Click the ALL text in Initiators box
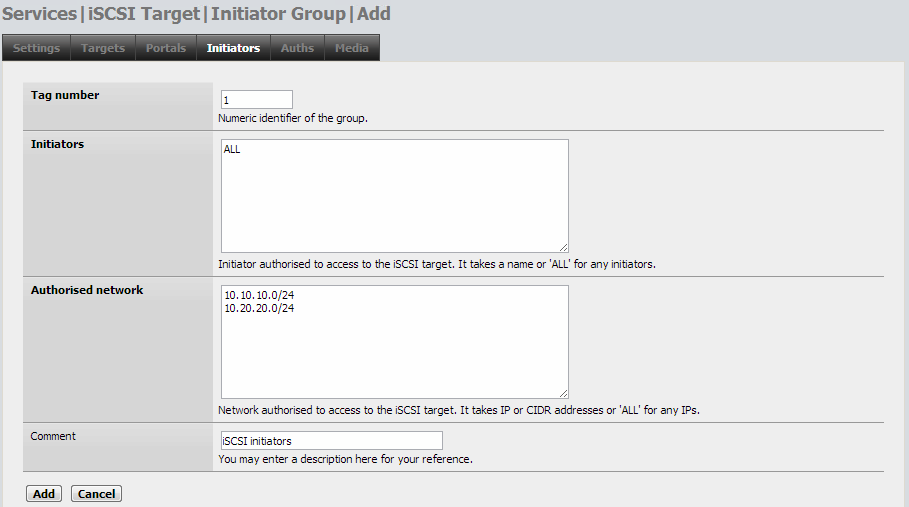 click(x=232, y=149)
